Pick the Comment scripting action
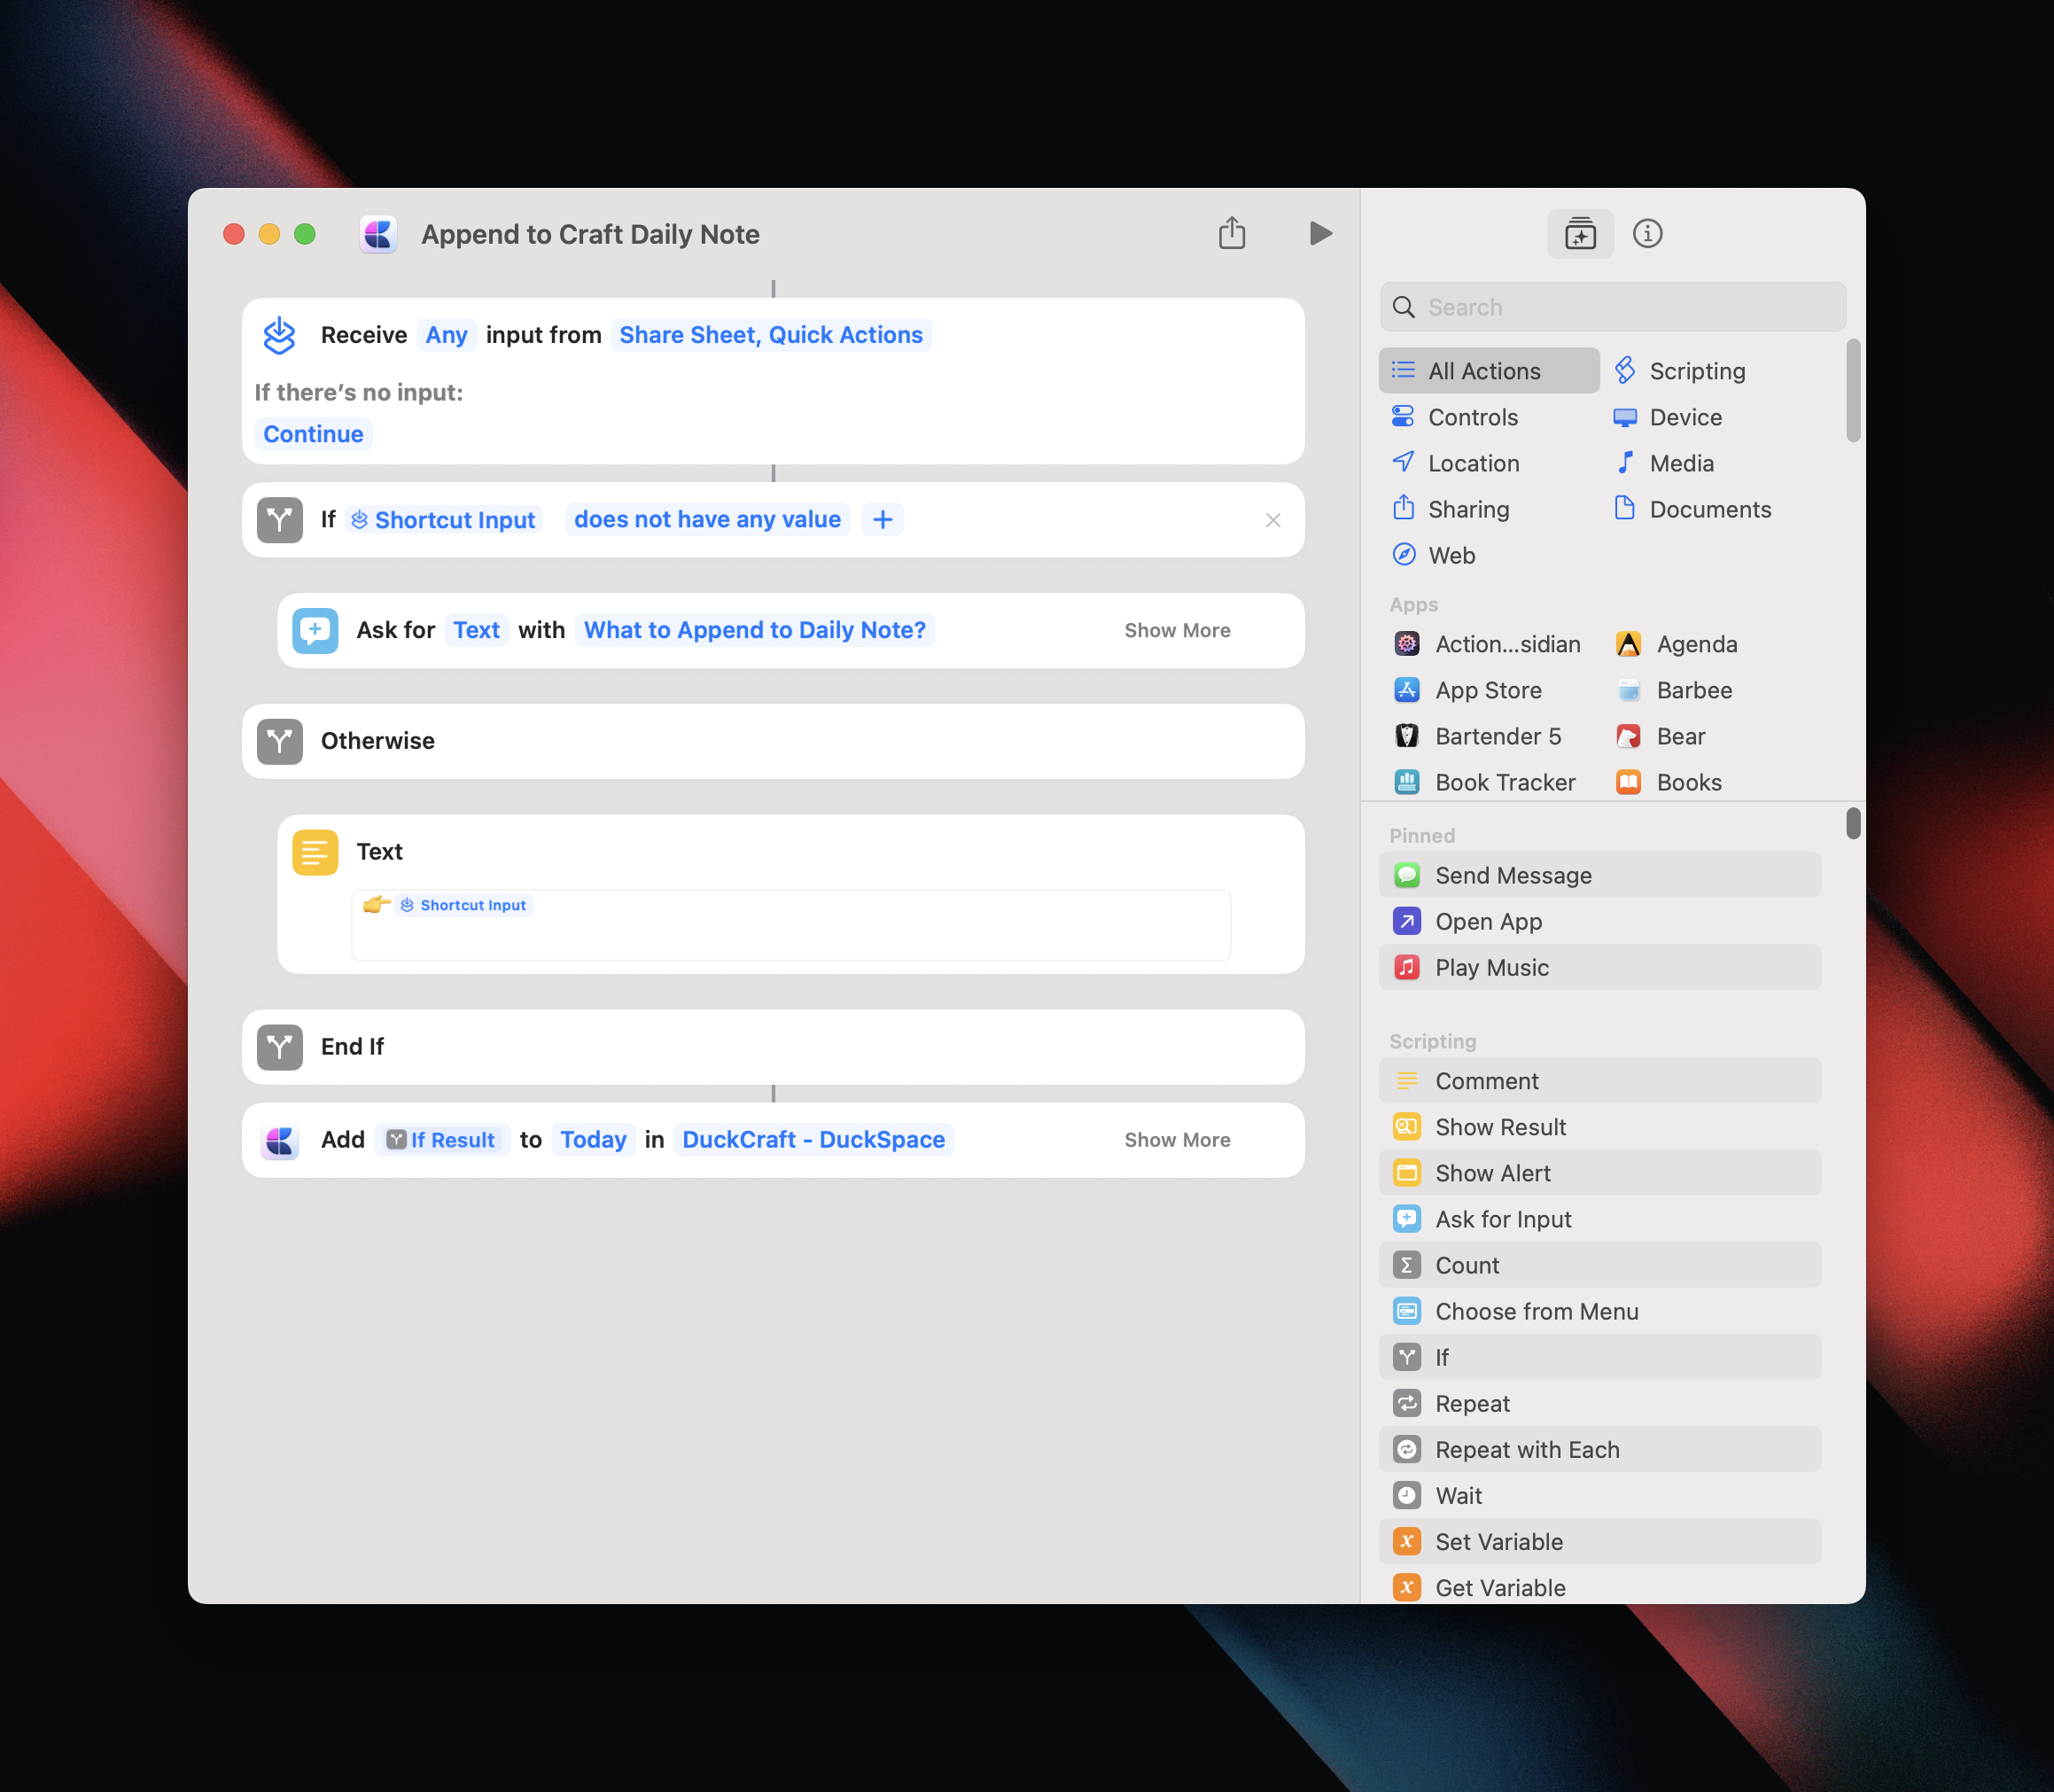 pyautogui.click(x=1600, y=1081)
